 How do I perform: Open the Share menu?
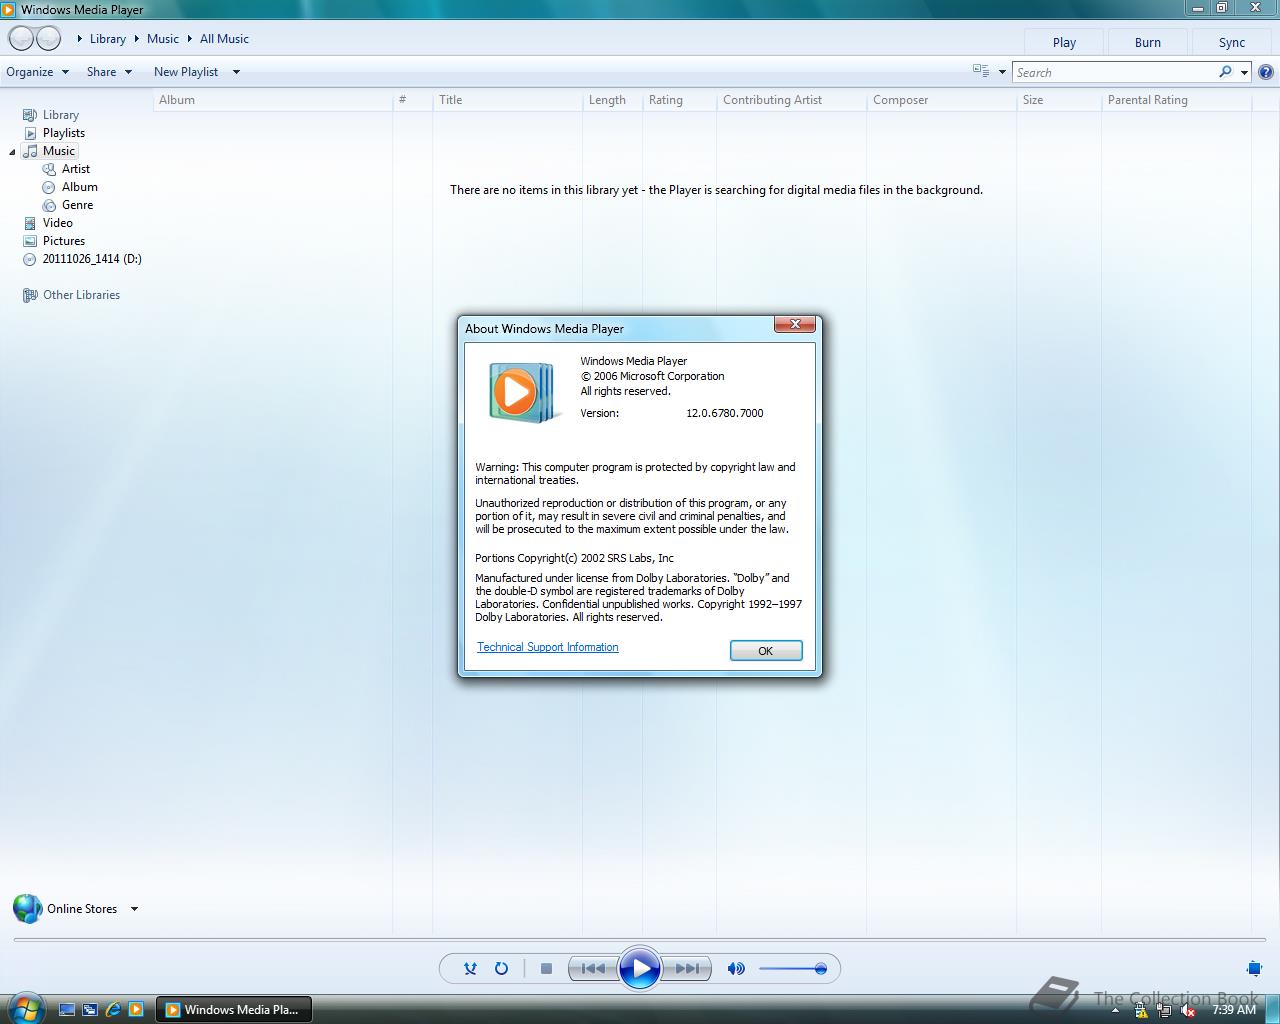point(109,72)
